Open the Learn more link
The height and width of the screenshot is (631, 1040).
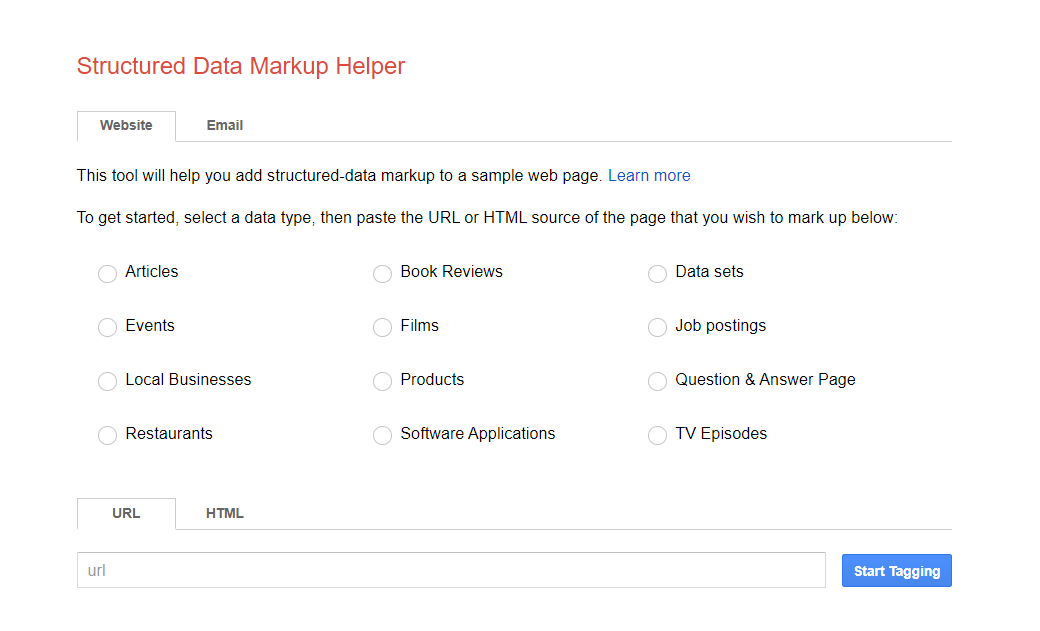tap(649, 176)
